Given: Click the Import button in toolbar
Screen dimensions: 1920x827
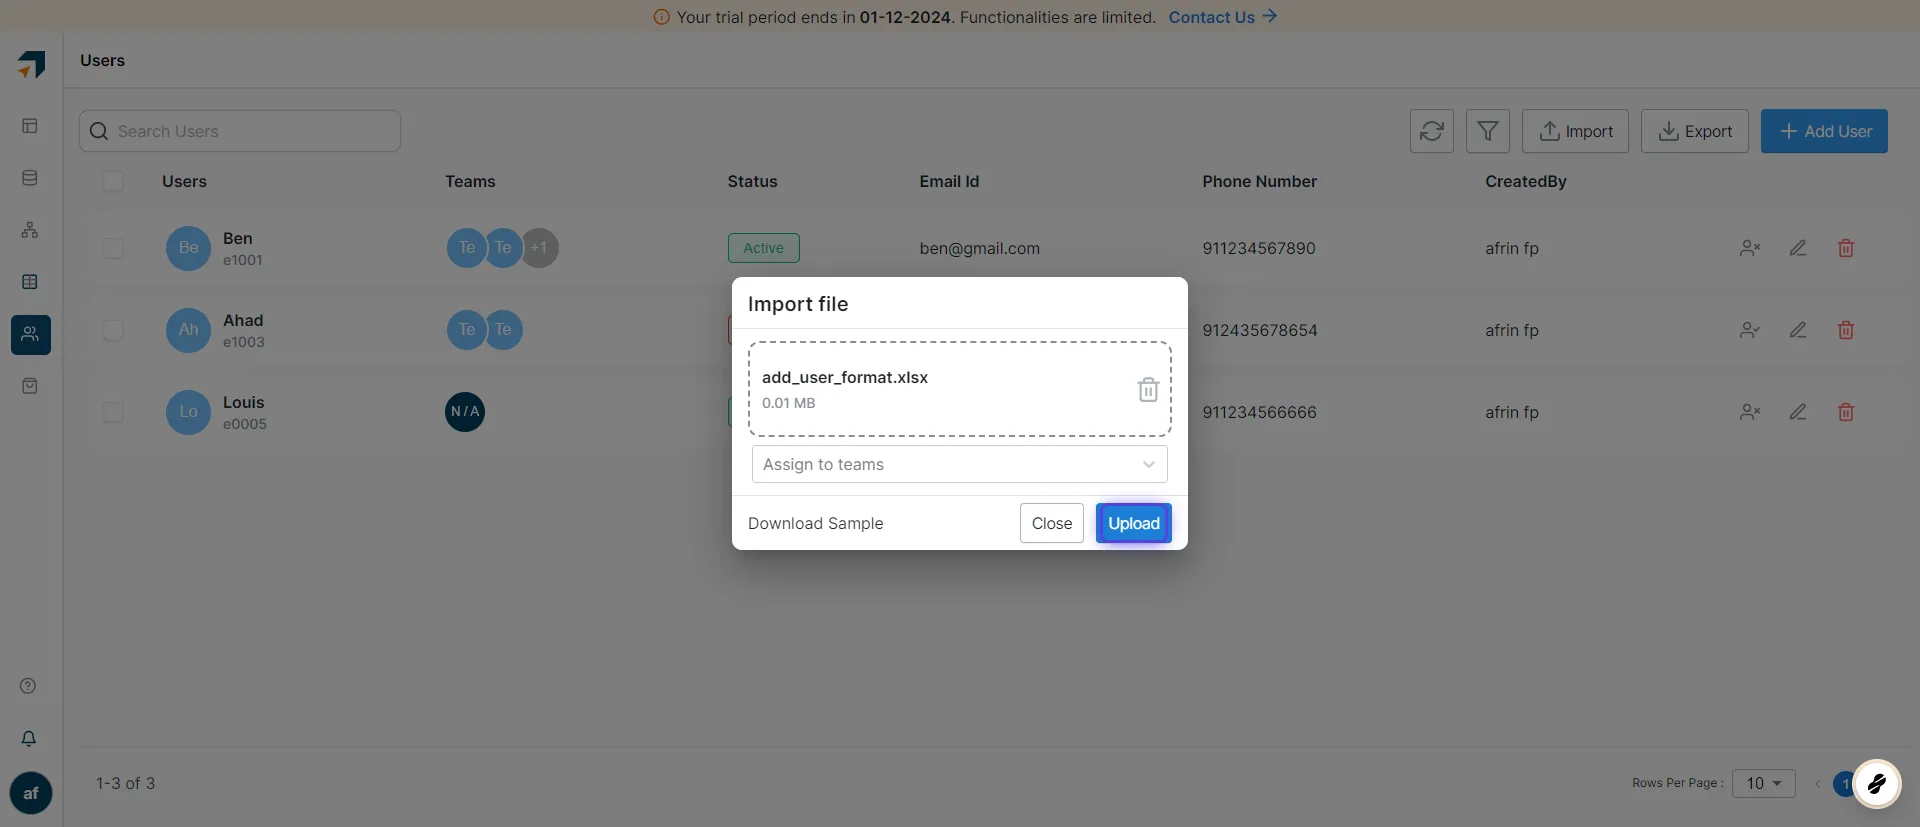Looking at the screenshot, I should (x=1575, y=131).
